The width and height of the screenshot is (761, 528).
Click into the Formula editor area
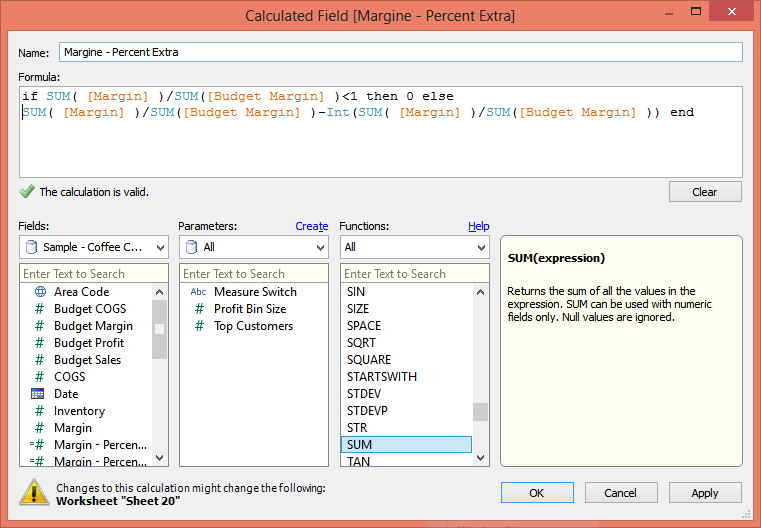pyautogui.click(x=381, y=132)
